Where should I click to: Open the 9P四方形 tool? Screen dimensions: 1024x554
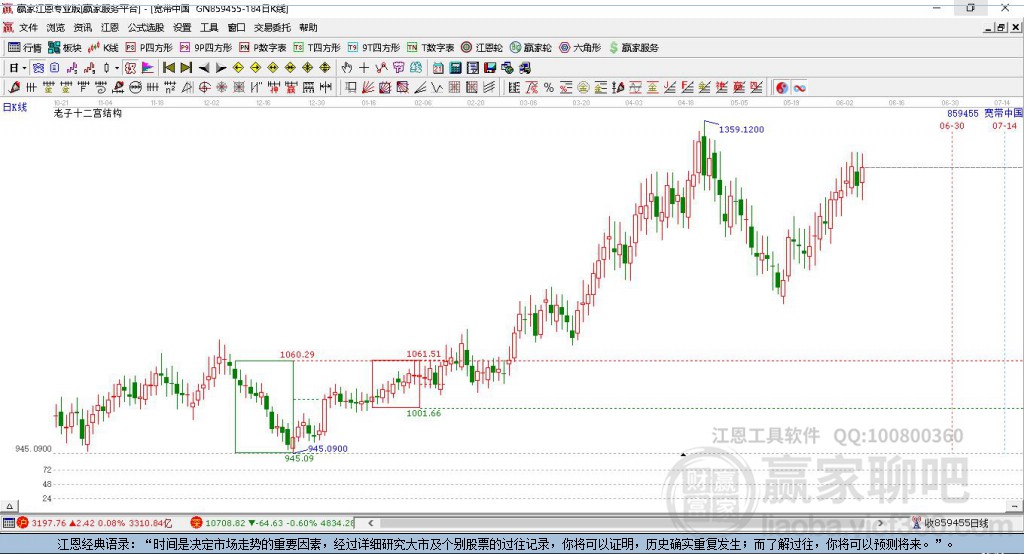[206, 48]
